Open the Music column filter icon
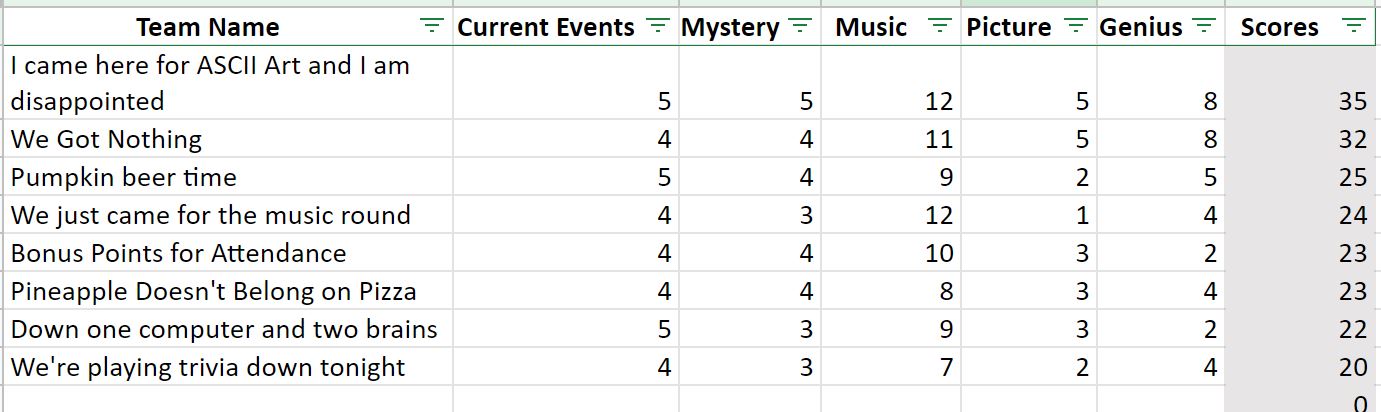1381x412 pixels. [x=939, y=27]
